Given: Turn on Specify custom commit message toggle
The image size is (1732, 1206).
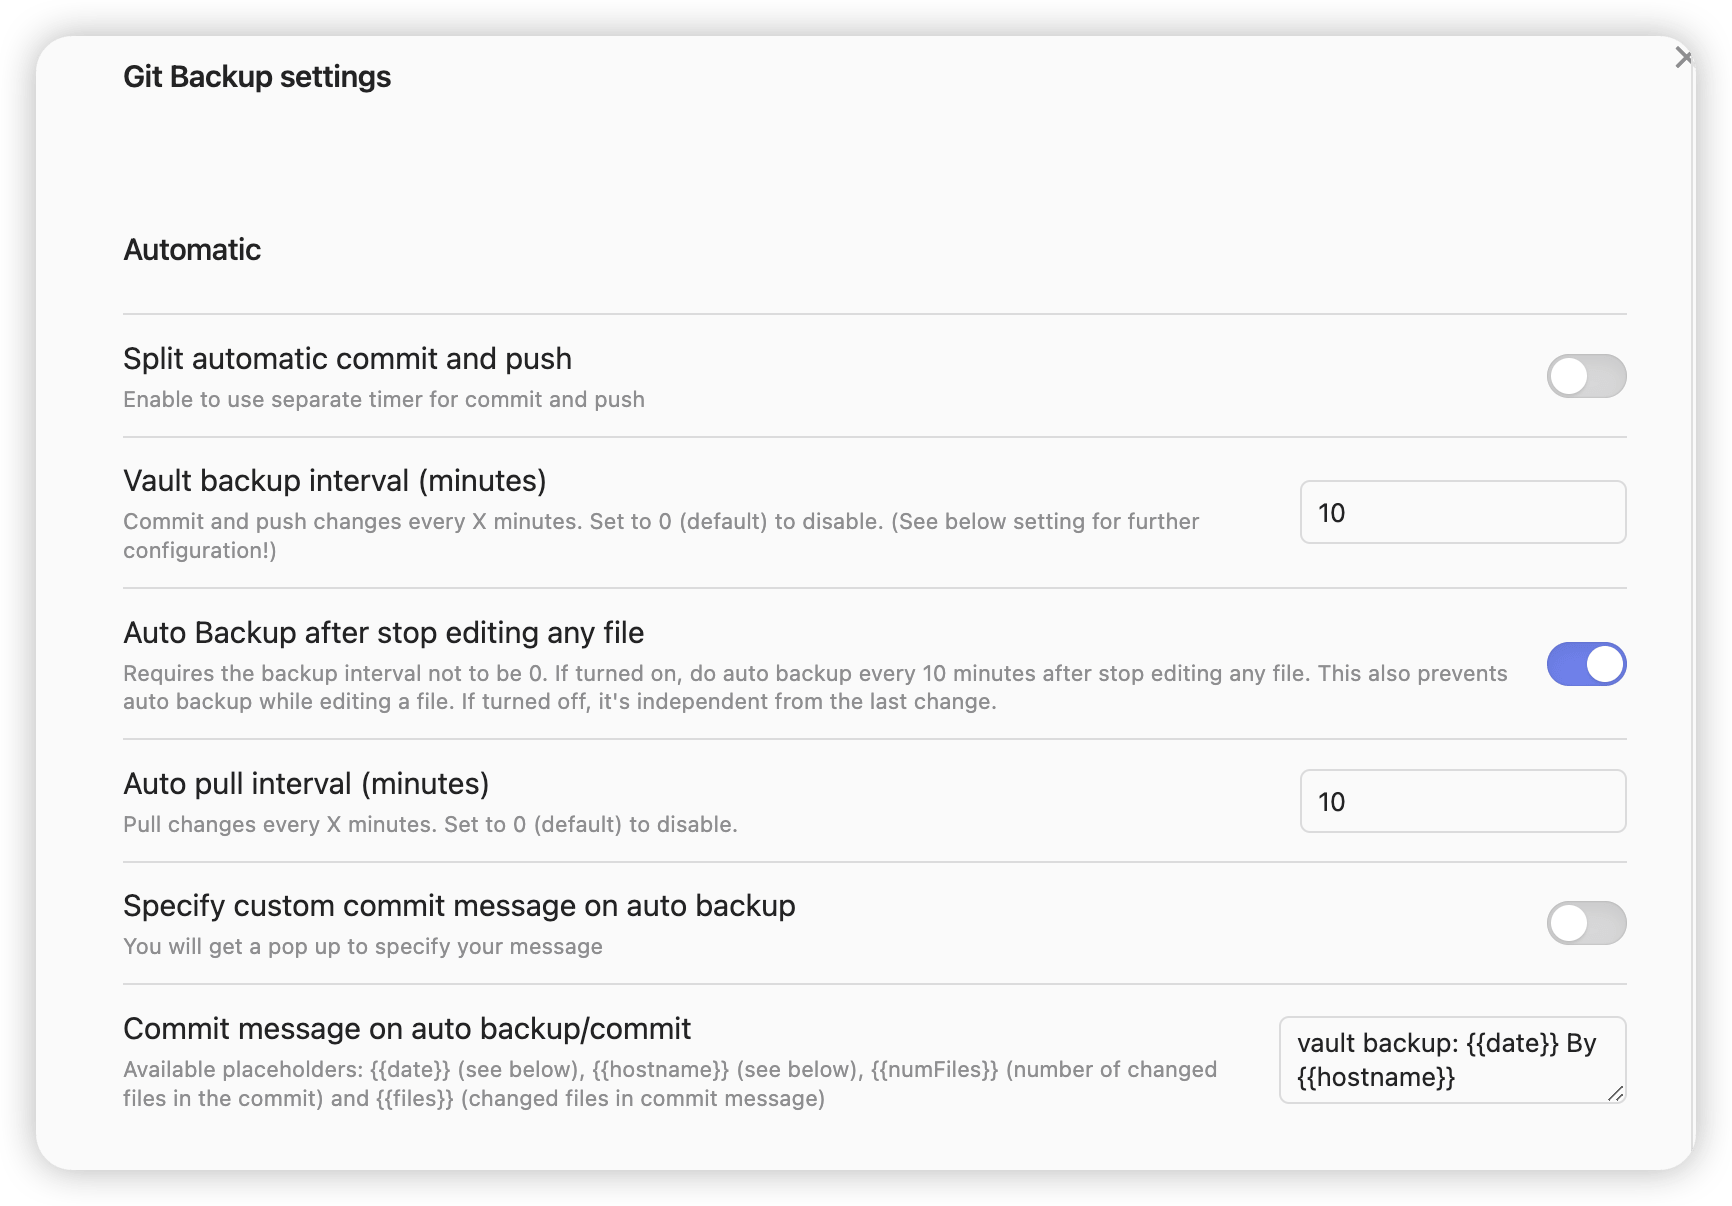Looking at the screenshot, I should tap(1586, 923).
